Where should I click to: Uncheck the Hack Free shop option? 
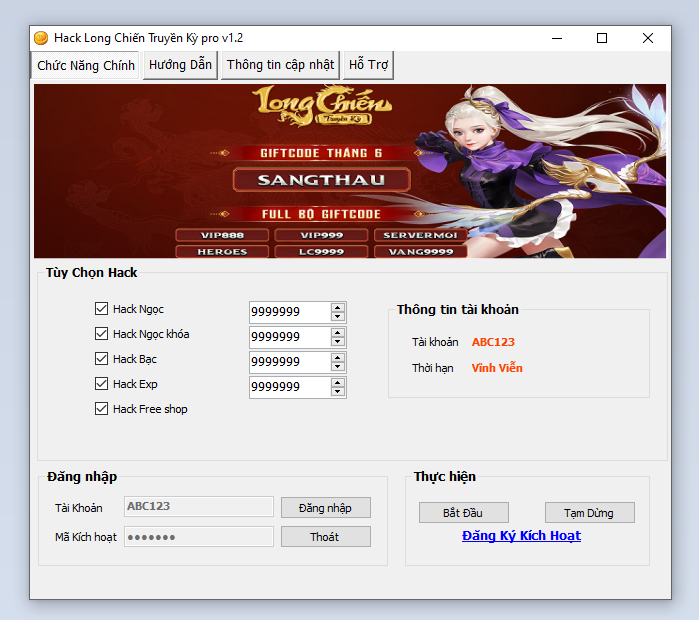[101, 409]
